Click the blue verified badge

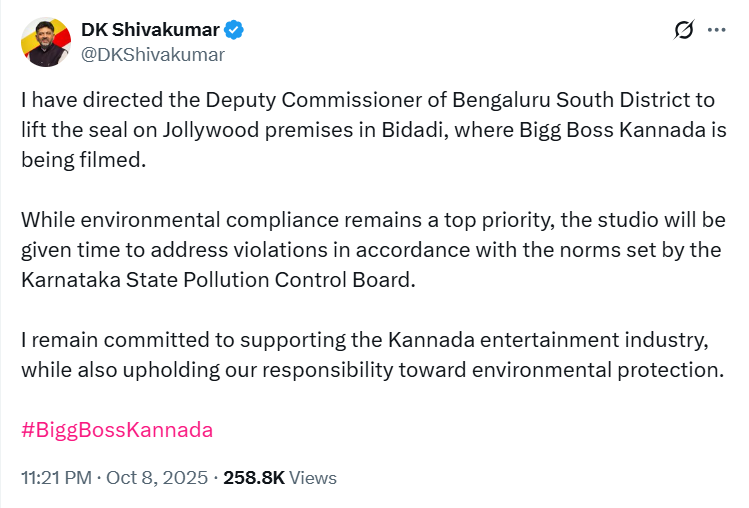(236, 31)
